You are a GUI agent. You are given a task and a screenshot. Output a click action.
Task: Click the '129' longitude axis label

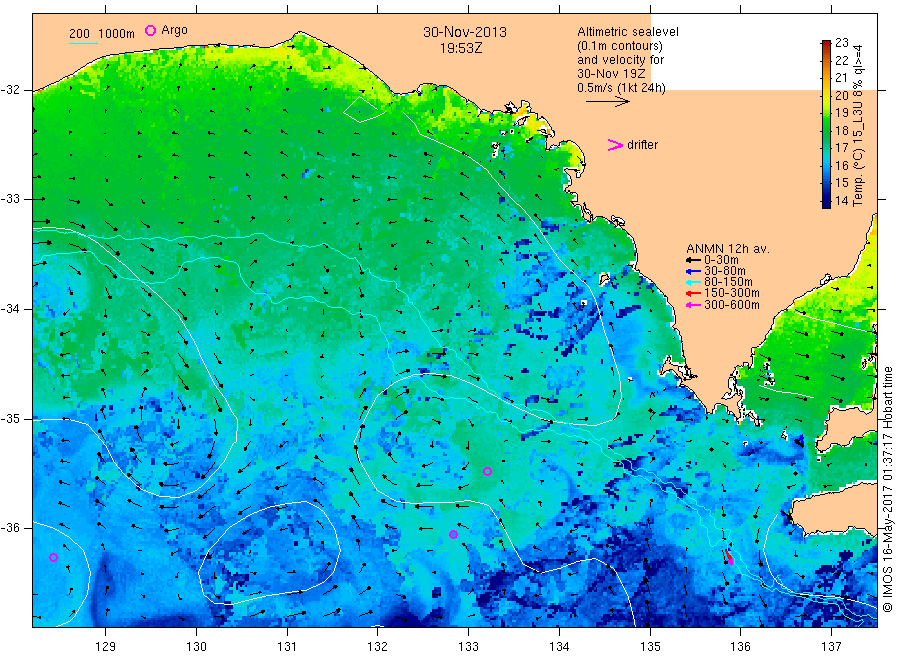(x=106, y=646)
